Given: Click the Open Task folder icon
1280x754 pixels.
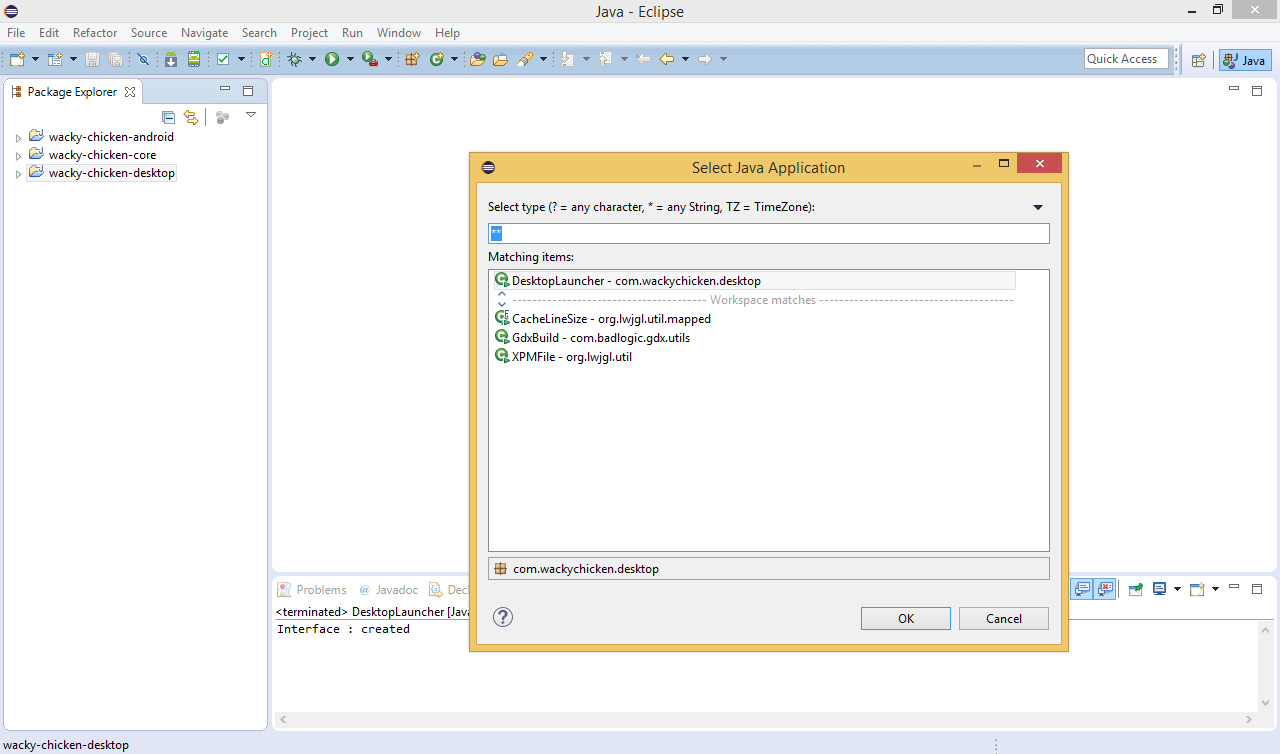Looking at the screenshot, I should pos(500,59).
